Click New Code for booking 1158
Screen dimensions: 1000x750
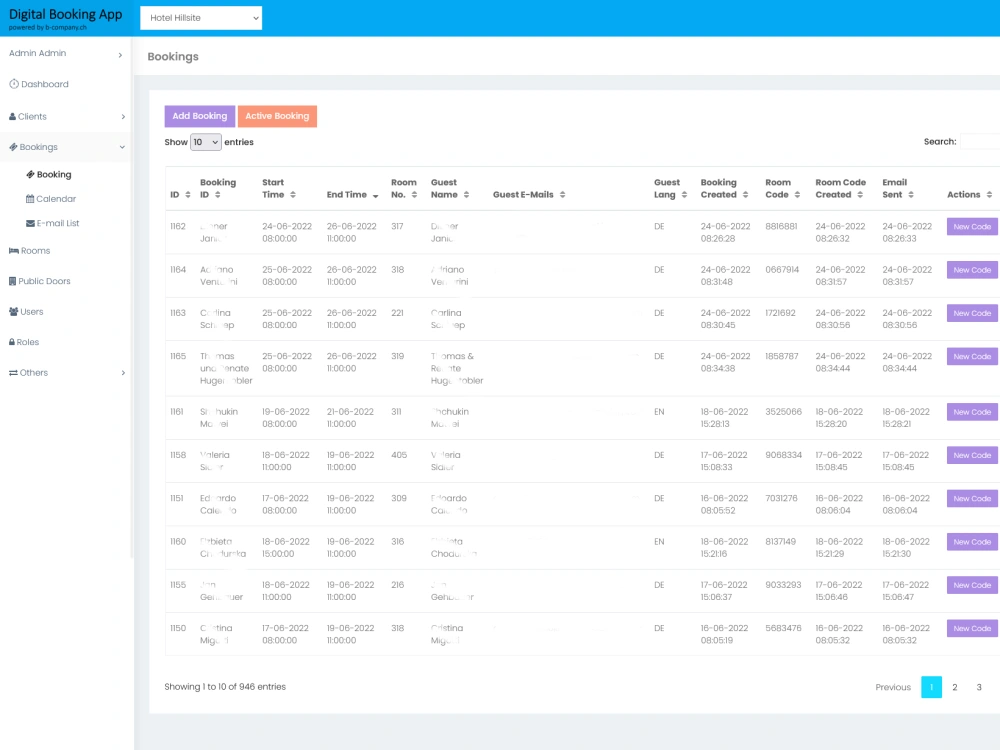(972, 455)
